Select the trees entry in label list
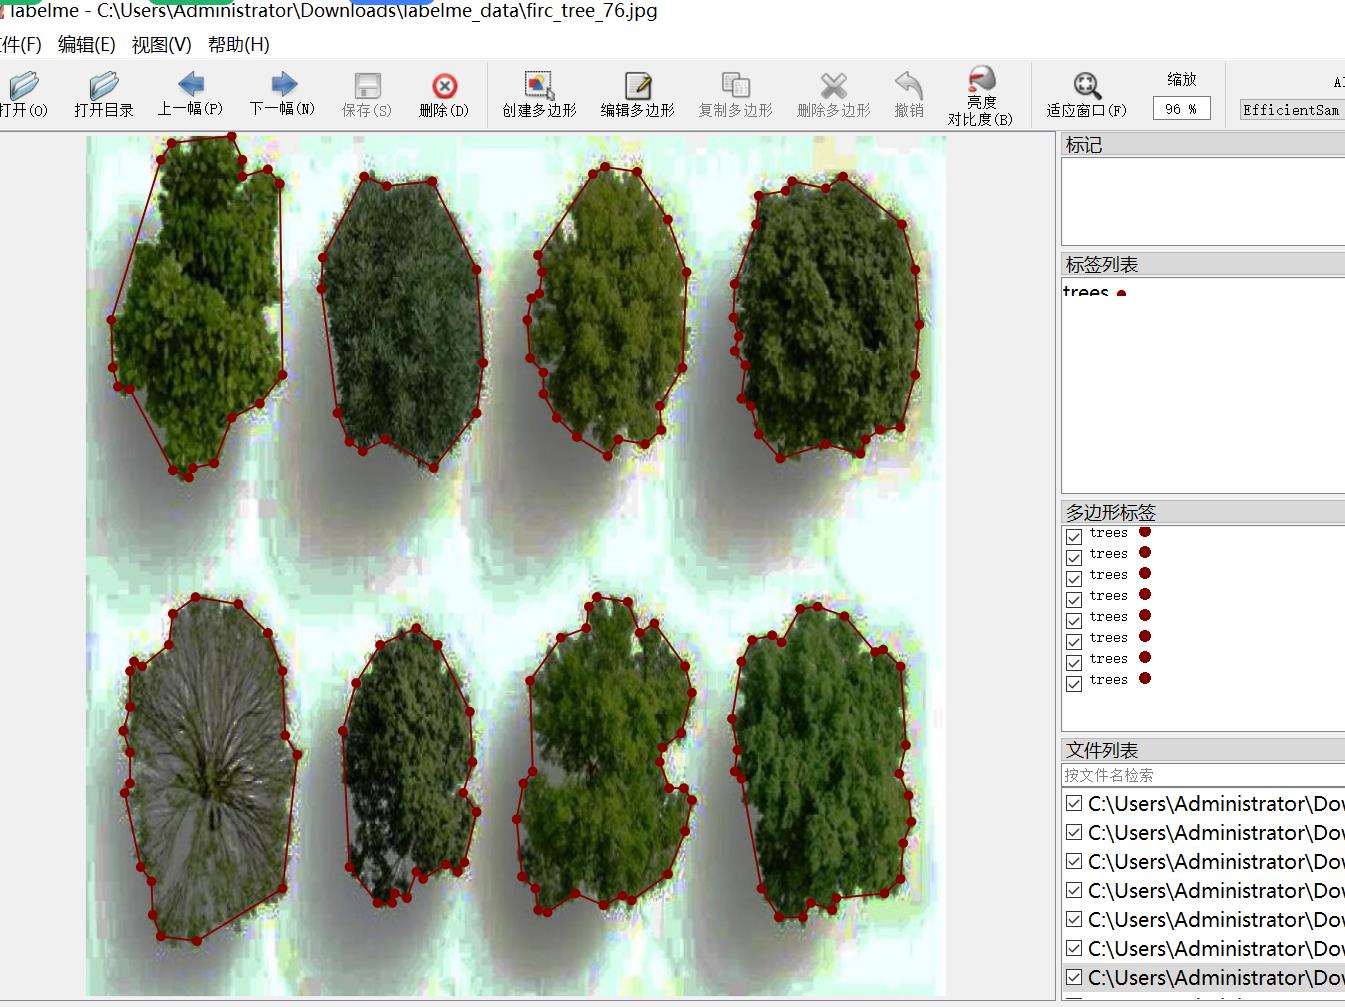This screenshot has height=1007, width=1345. pos(1086,291)
